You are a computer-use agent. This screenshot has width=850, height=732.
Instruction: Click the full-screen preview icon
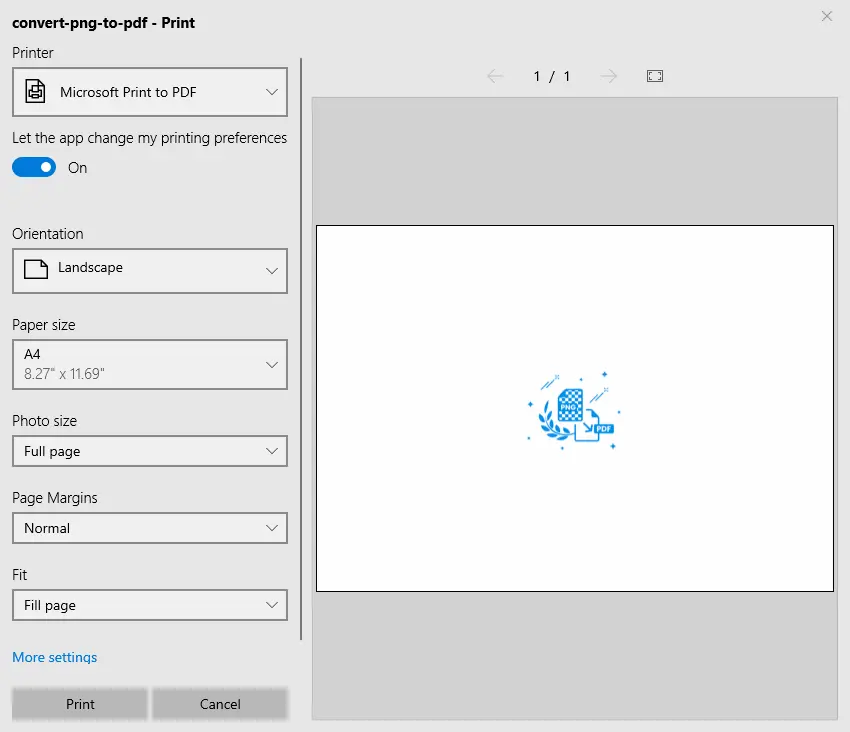[655, 76]
